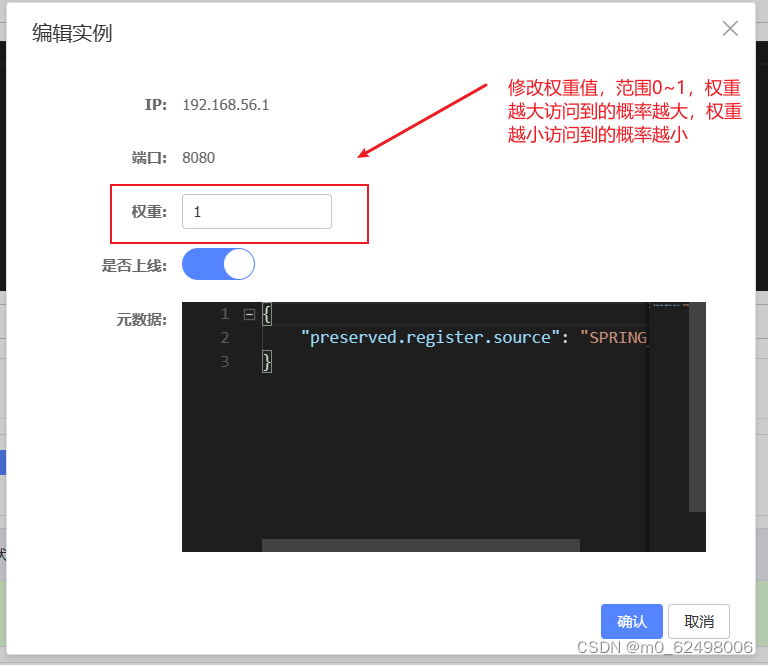
Task: Click the 是否上线 label
Action: (134, 266)
